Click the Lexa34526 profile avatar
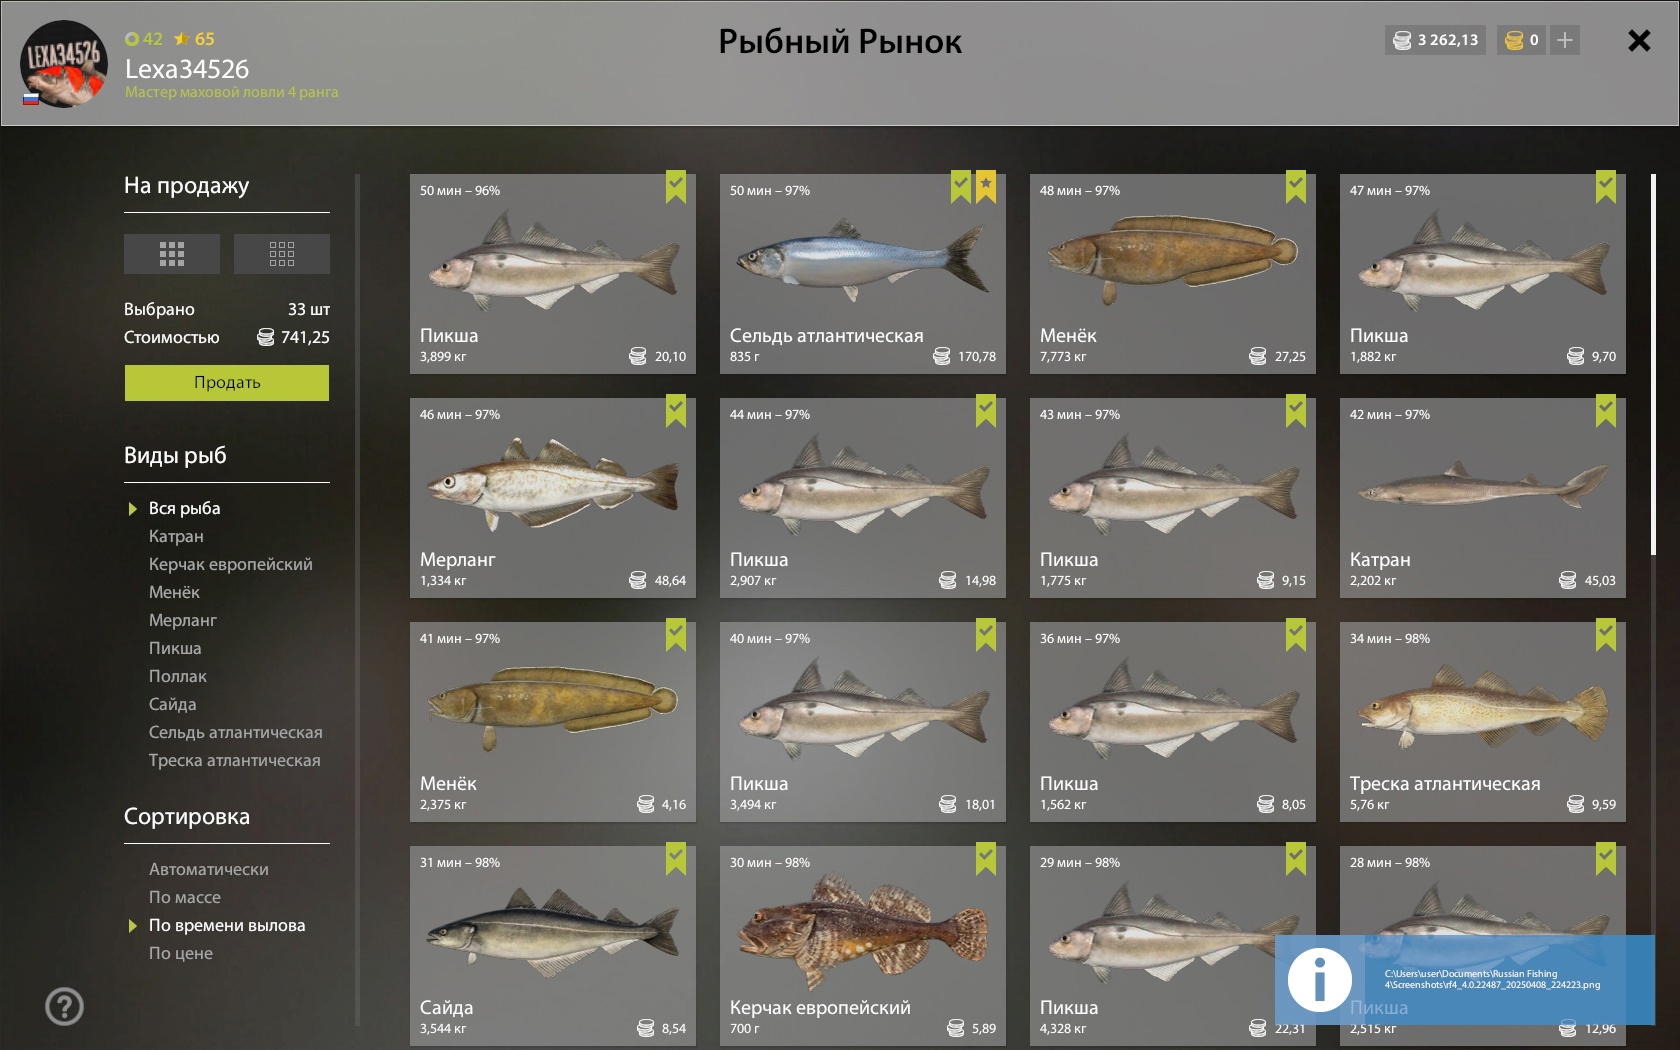This screenshot has height=1050, width=1680. click(64, 63)
